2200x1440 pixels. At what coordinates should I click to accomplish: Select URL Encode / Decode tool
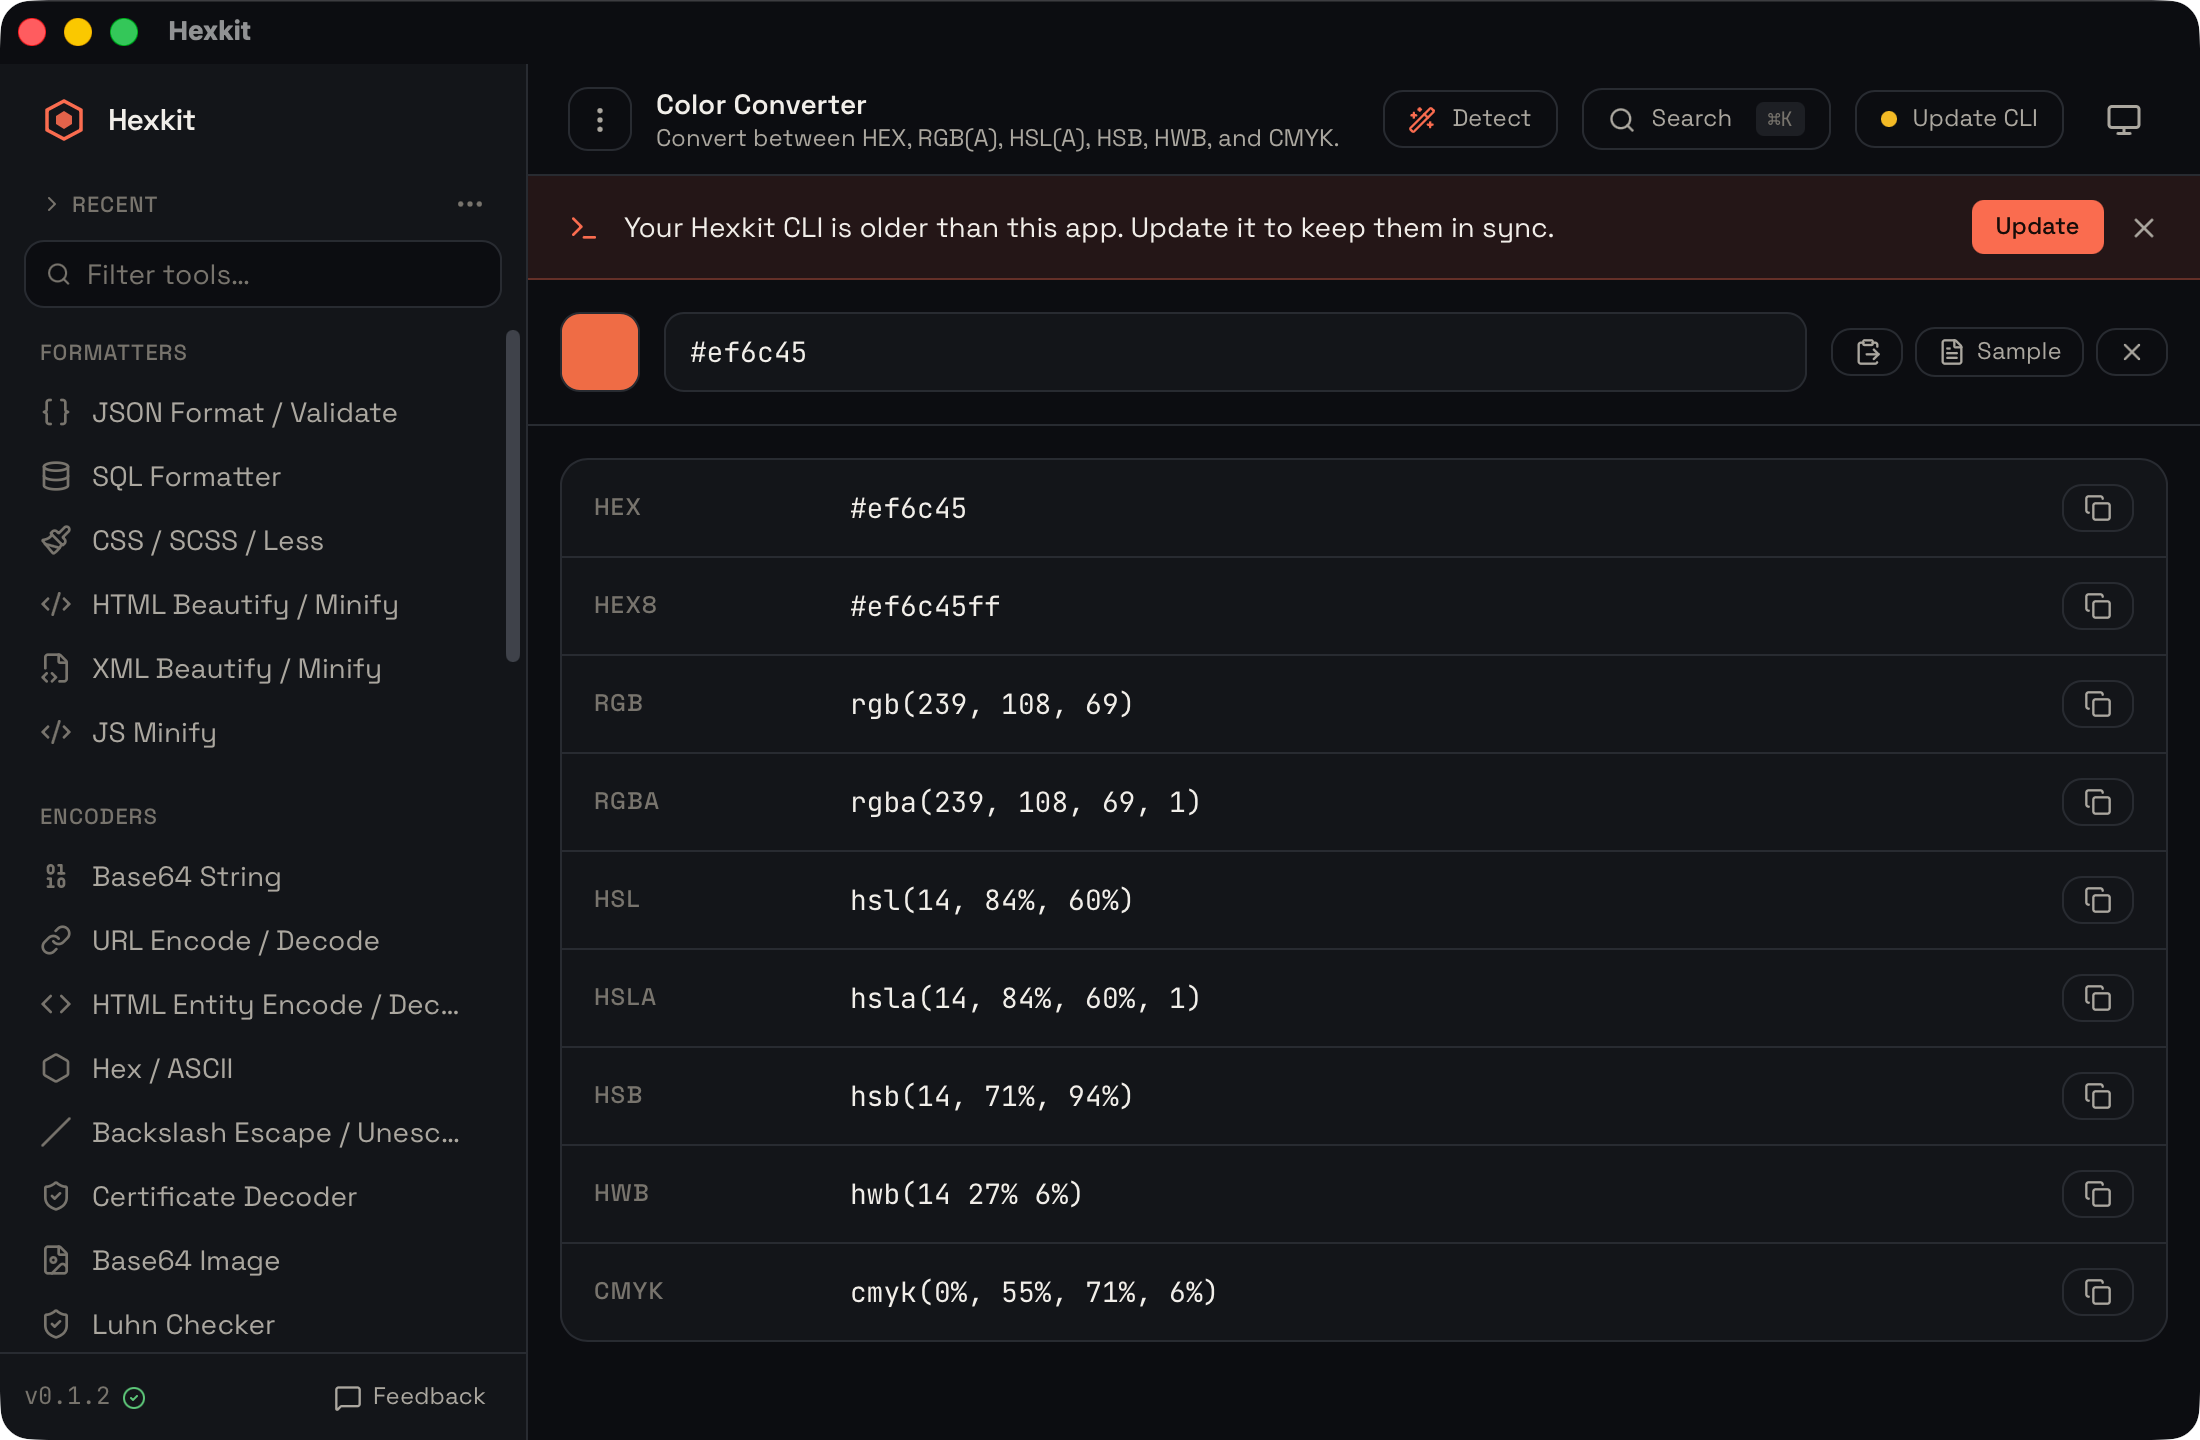click(x=262, y=941)
